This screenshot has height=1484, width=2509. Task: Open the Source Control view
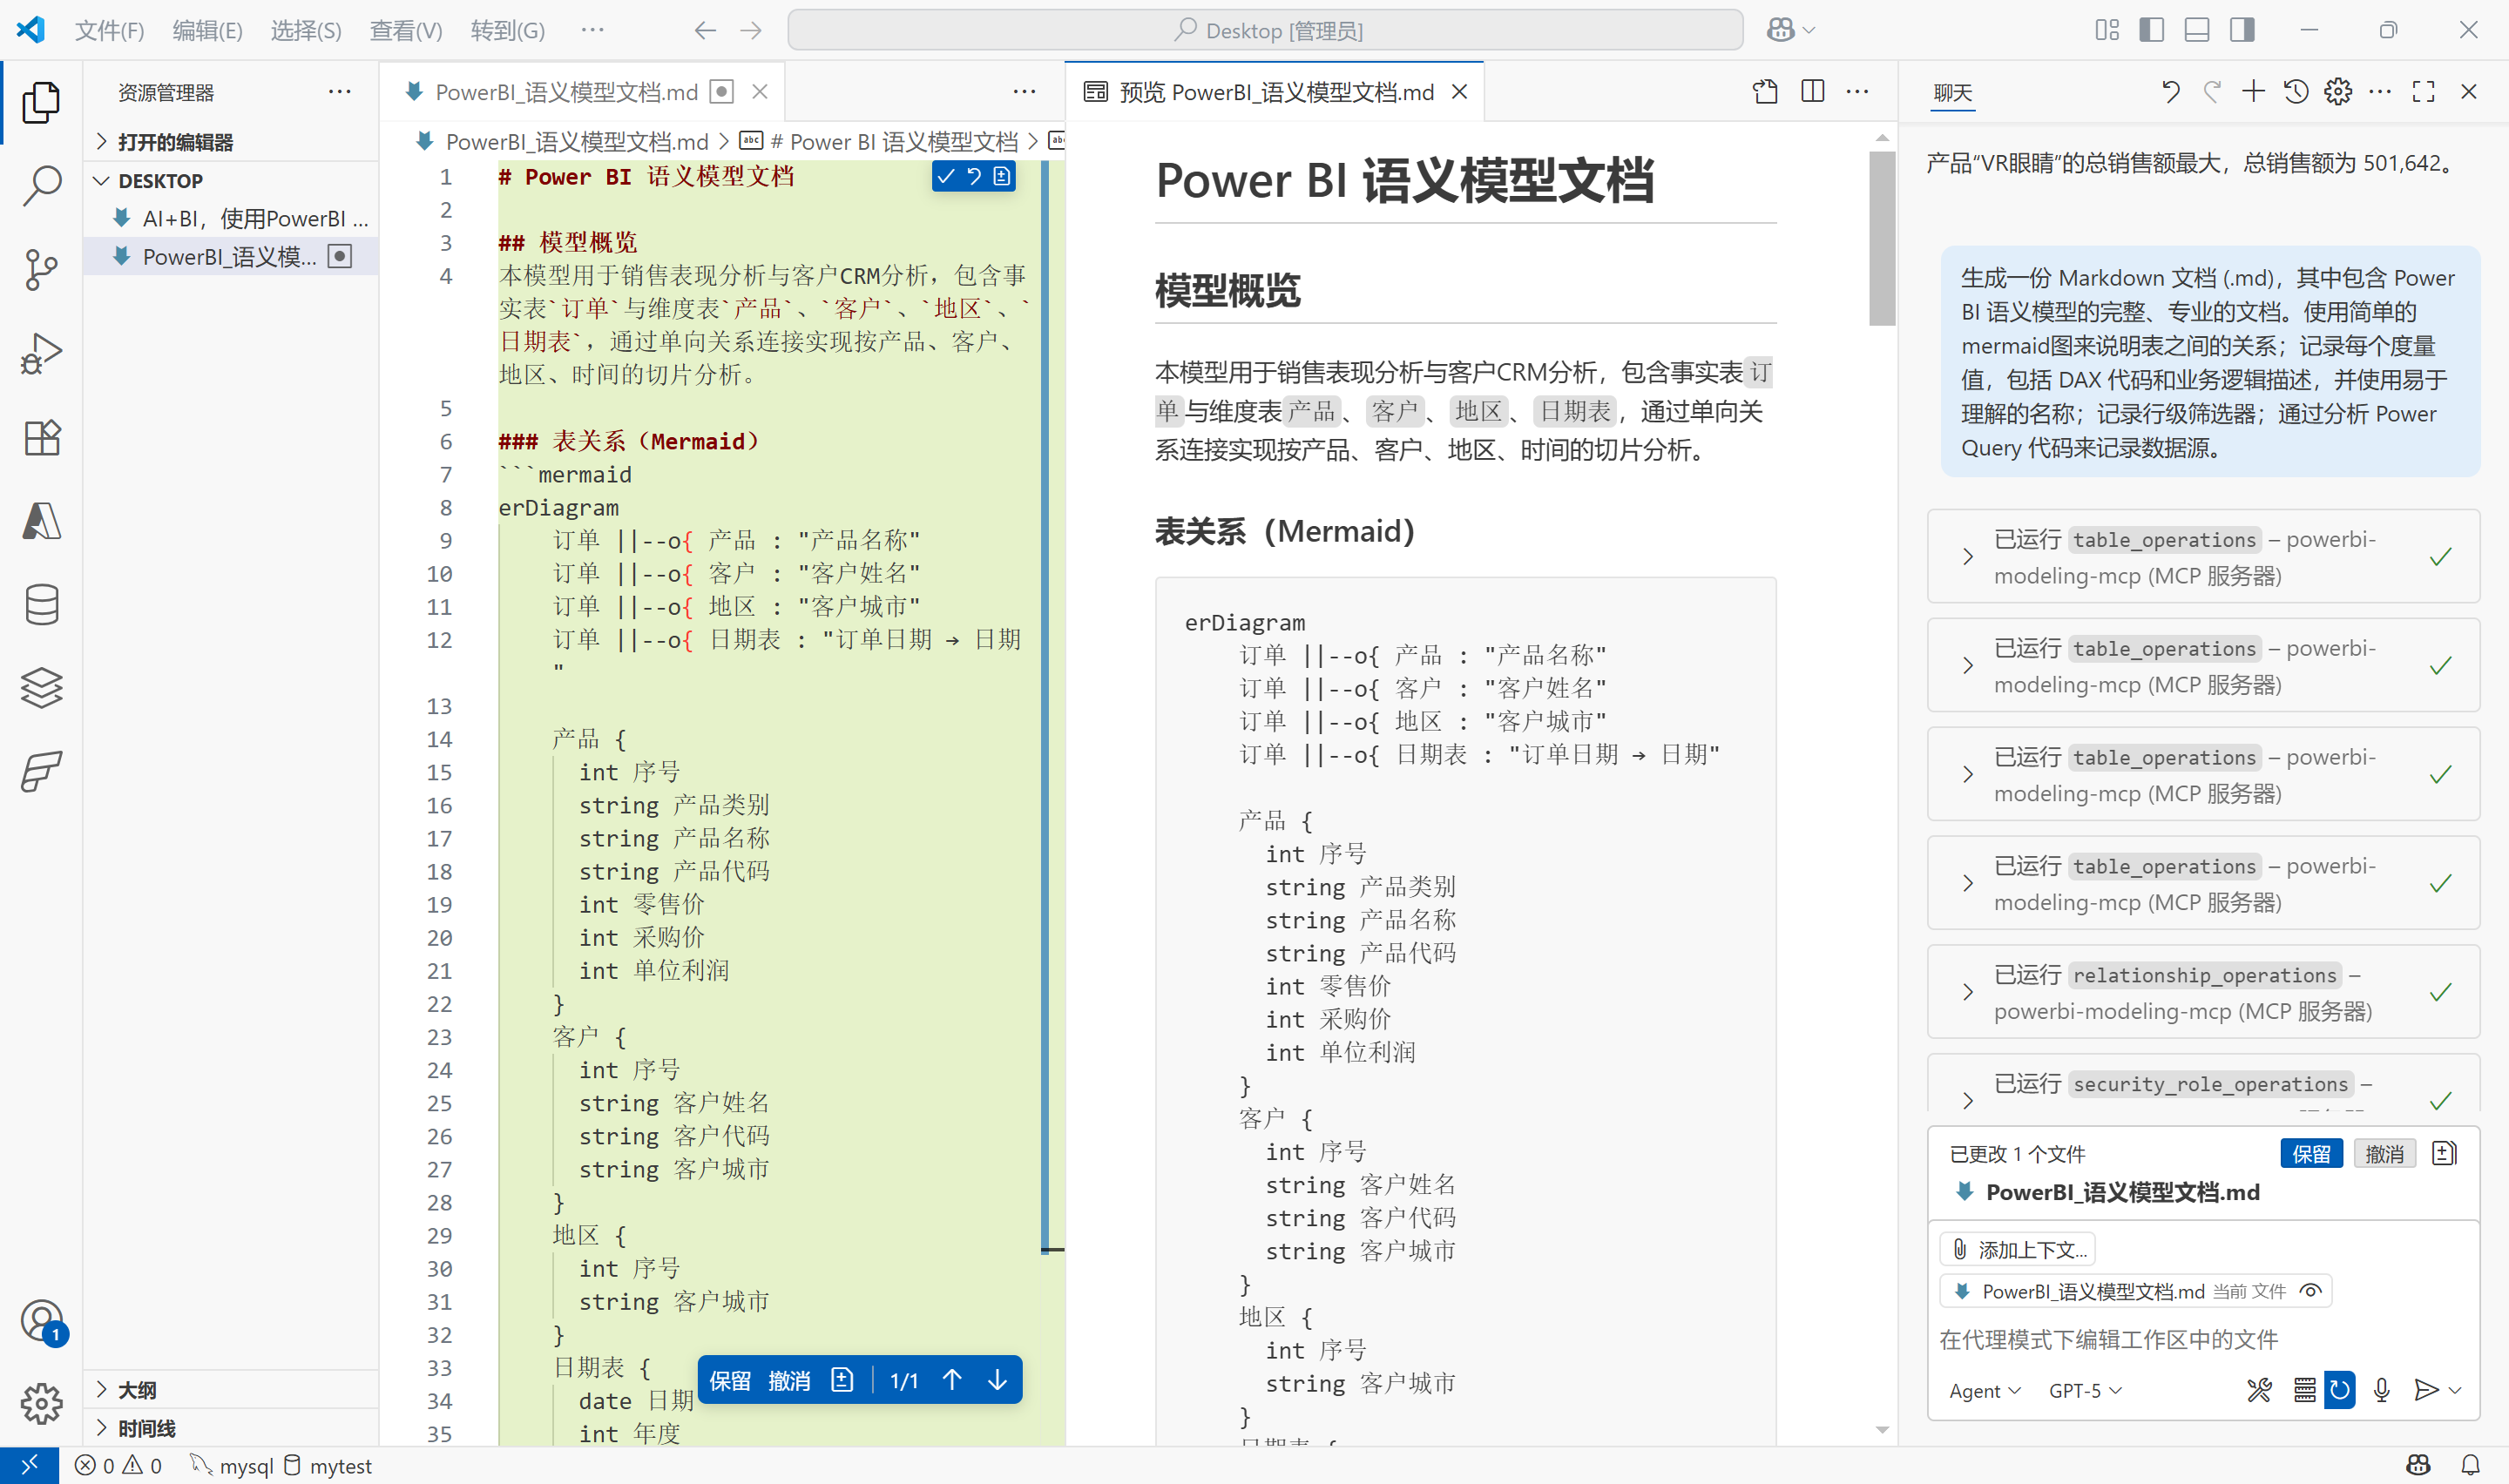coord(41,269)
